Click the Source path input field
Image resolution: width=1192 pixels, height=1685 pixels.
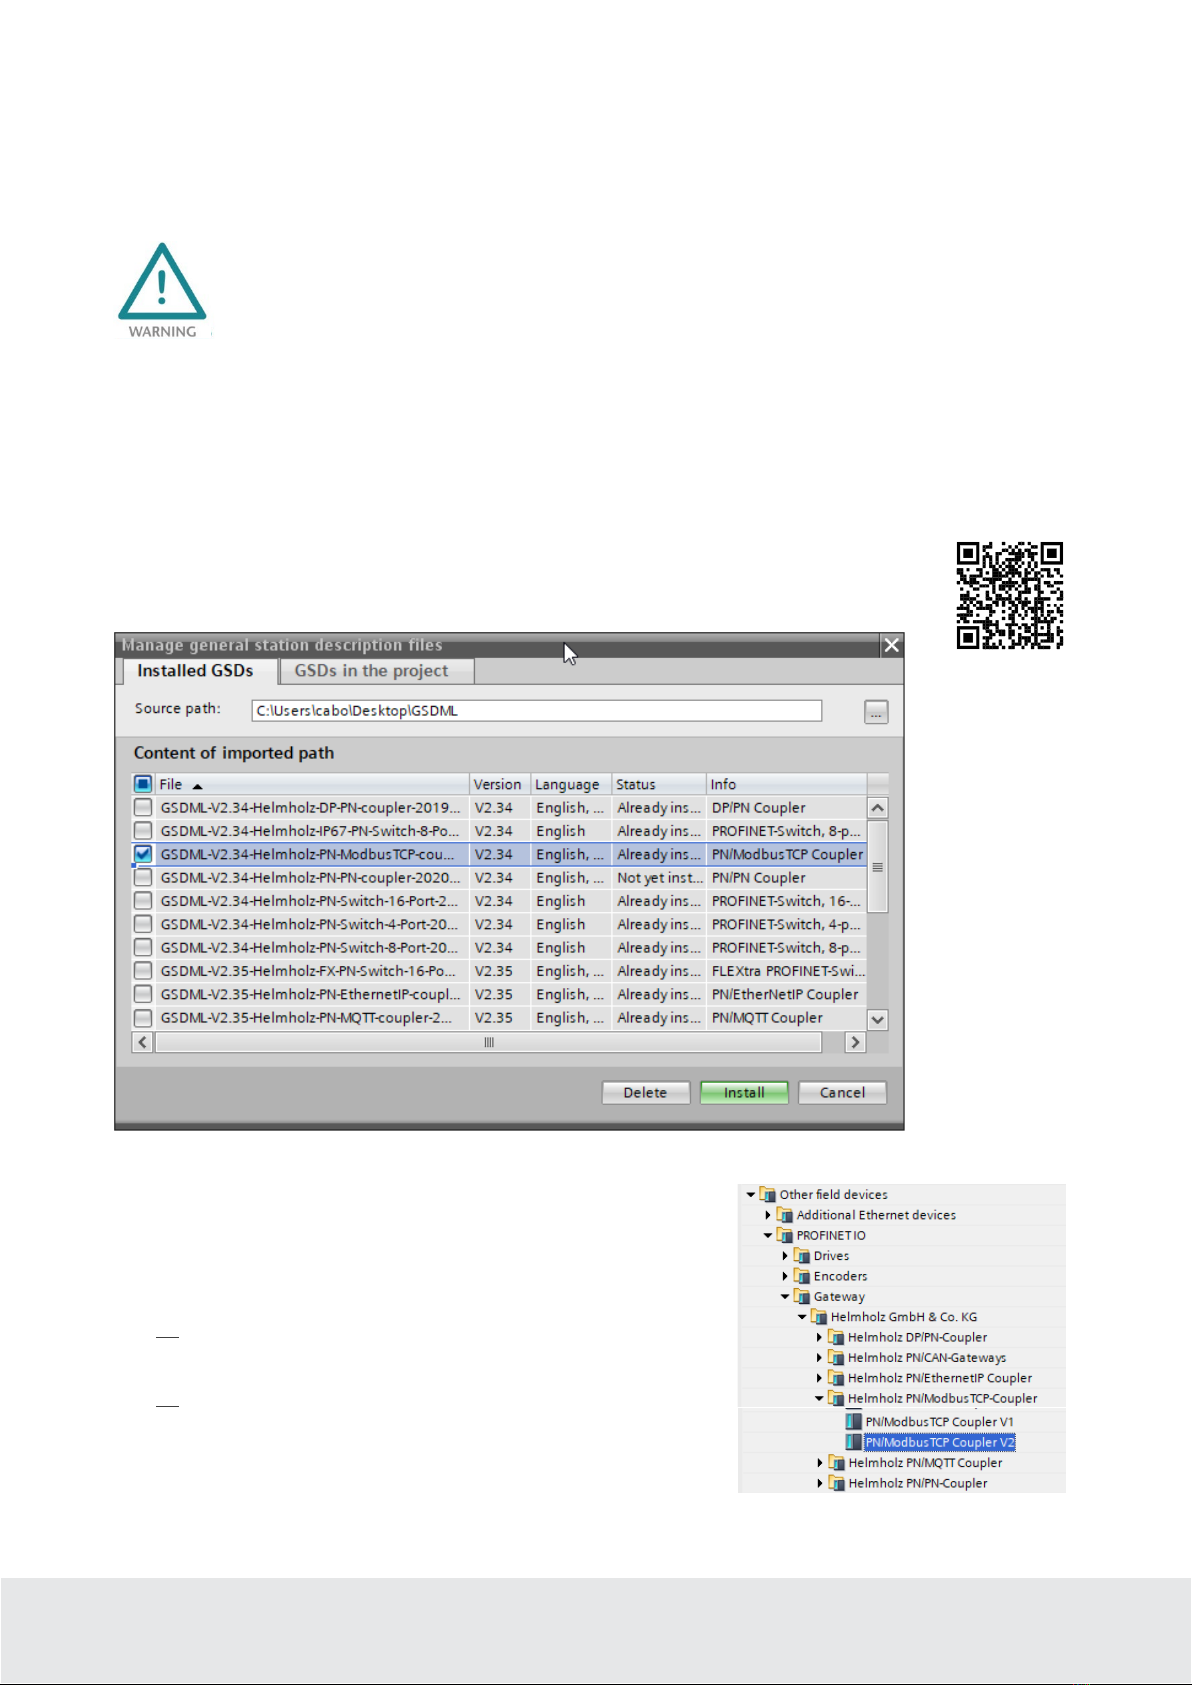536,711
